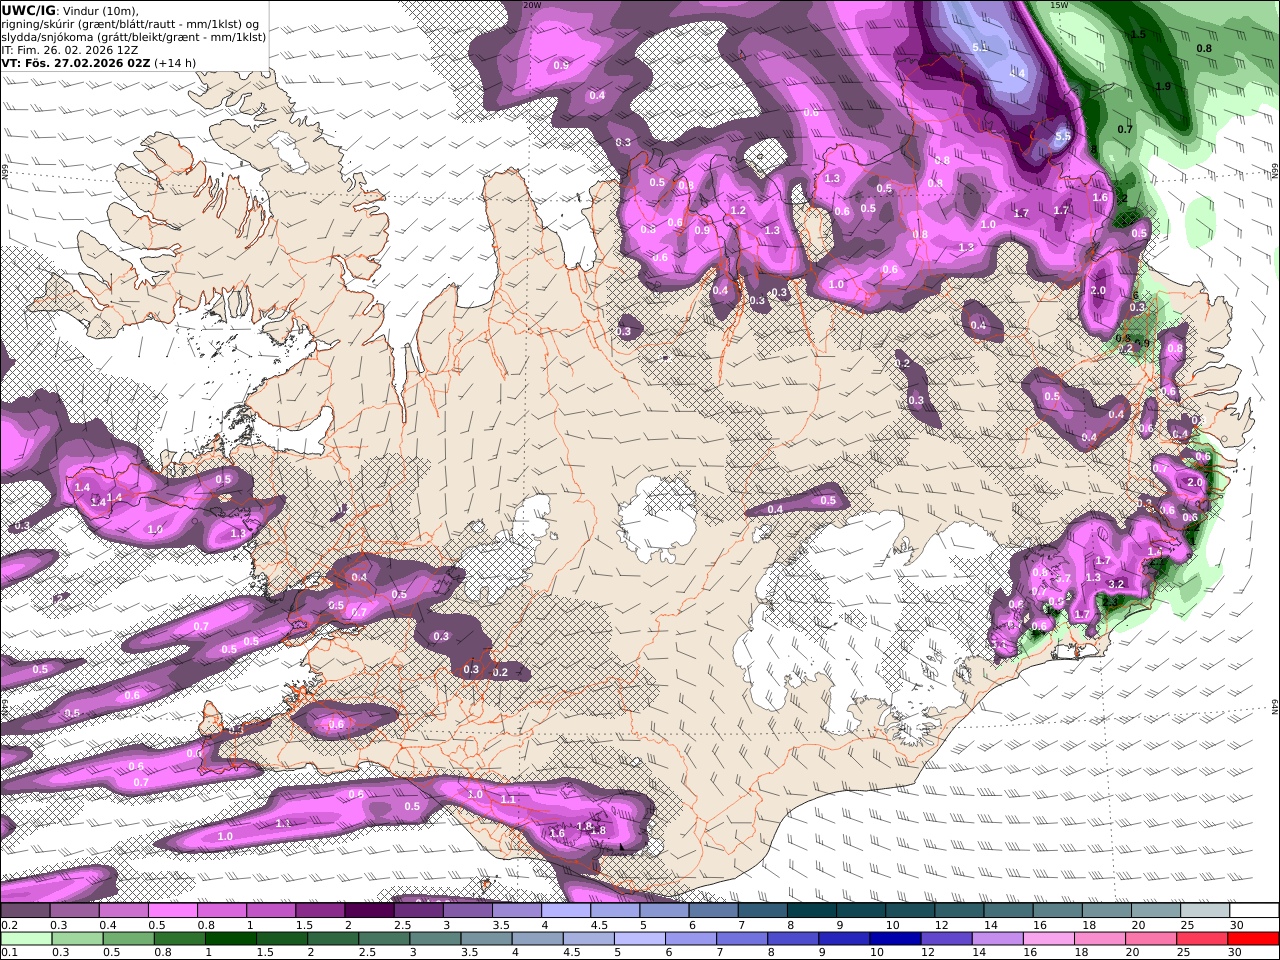Screen dimensions: 1280x960
Task: Click the black 1.9 value in the green rain band
Action: click(x=1163, y=87)
